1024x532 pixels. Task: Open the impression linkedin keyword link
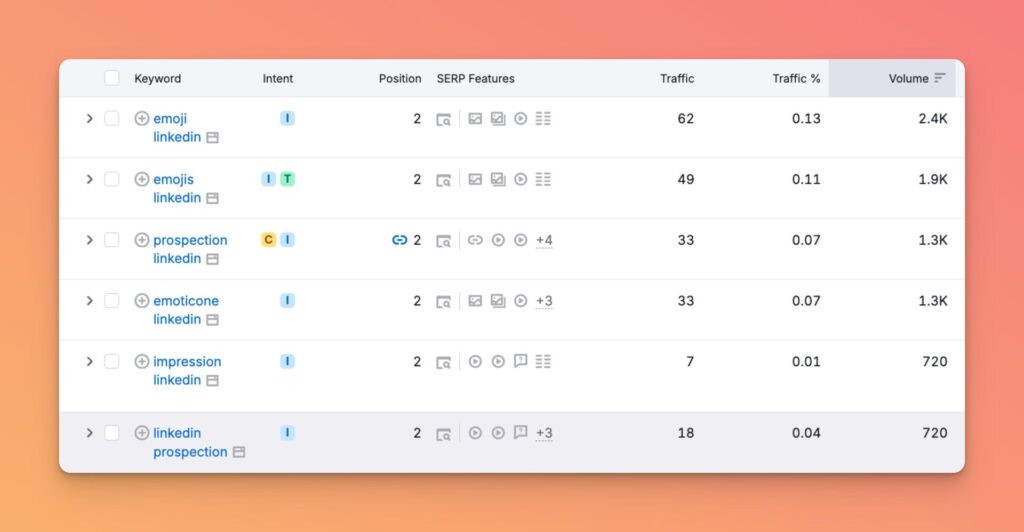(187, 370)
